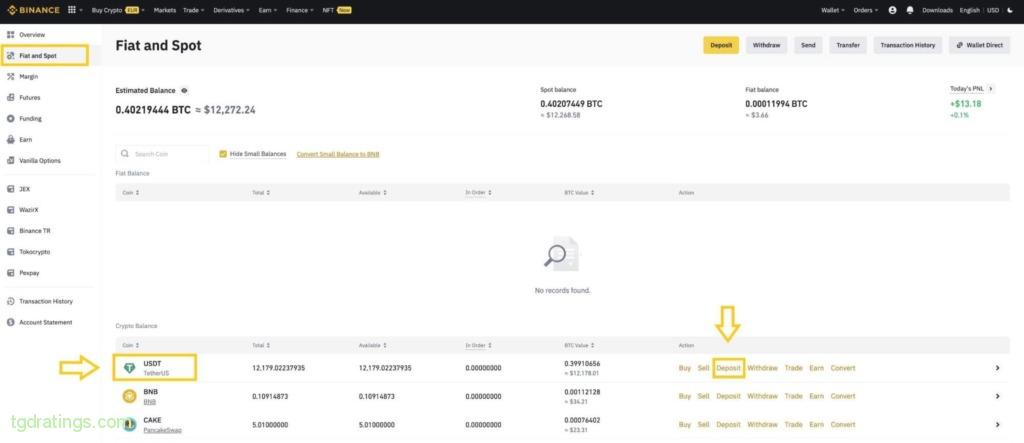Go to Markets page
Viewport: 1024px width, 443px height.
tap(165, 10)
